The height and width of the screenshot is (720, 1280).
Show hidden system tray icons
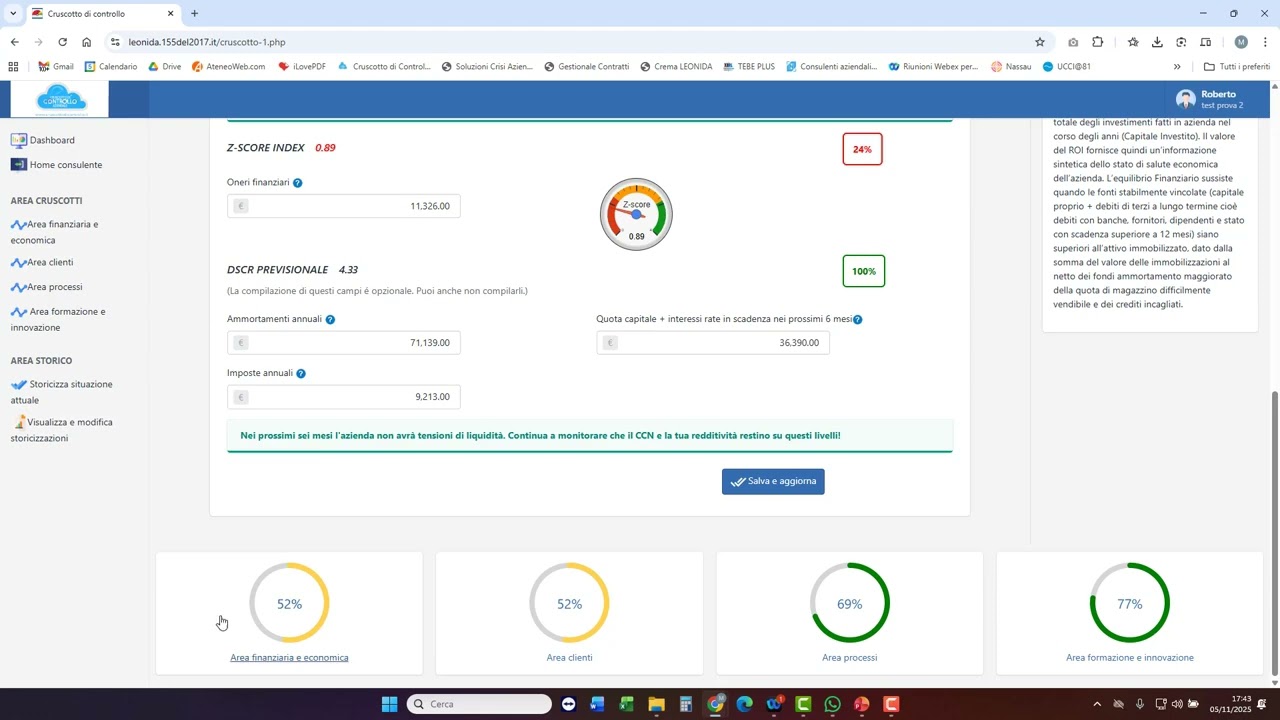(1097, 705)
